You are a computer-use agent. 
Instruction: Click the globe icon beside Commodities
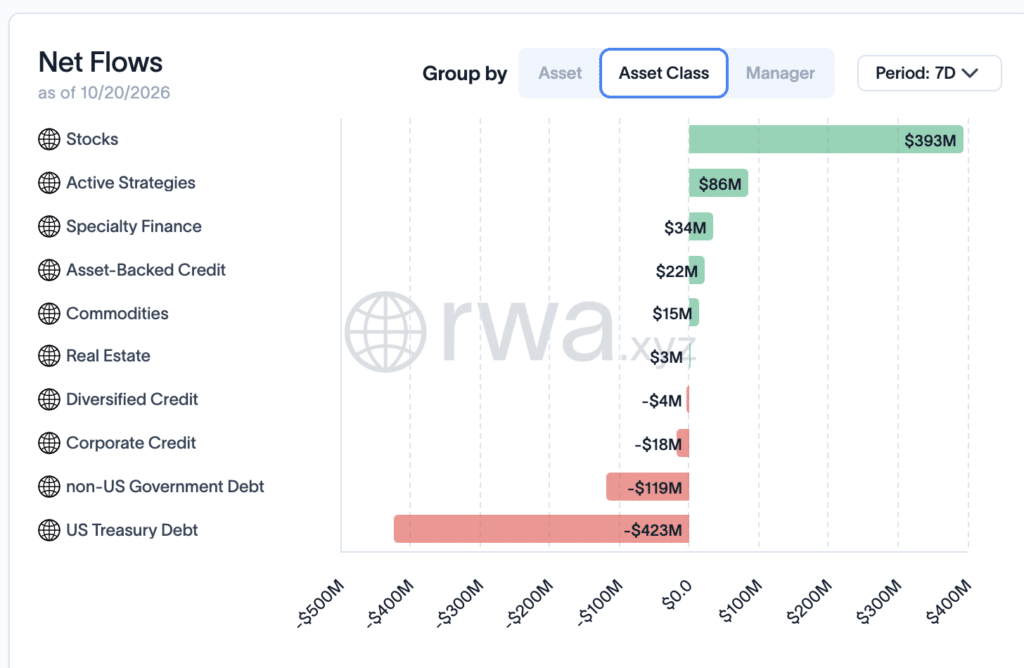[x=49, y=313]
